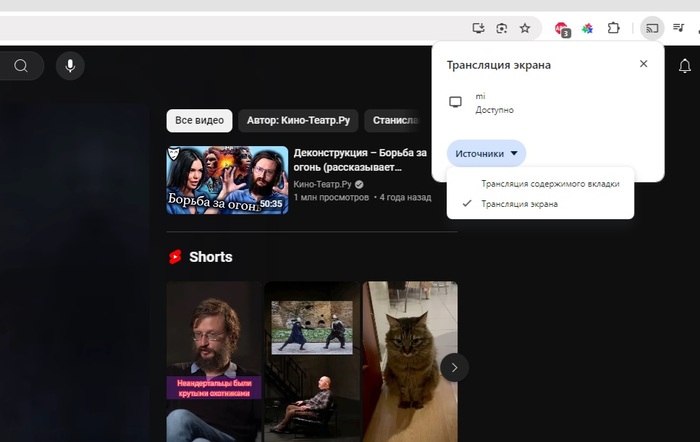This screenshot has width=700, height=442.
Task: Close the Трансляция экрана popup
Action: (643, 64)
